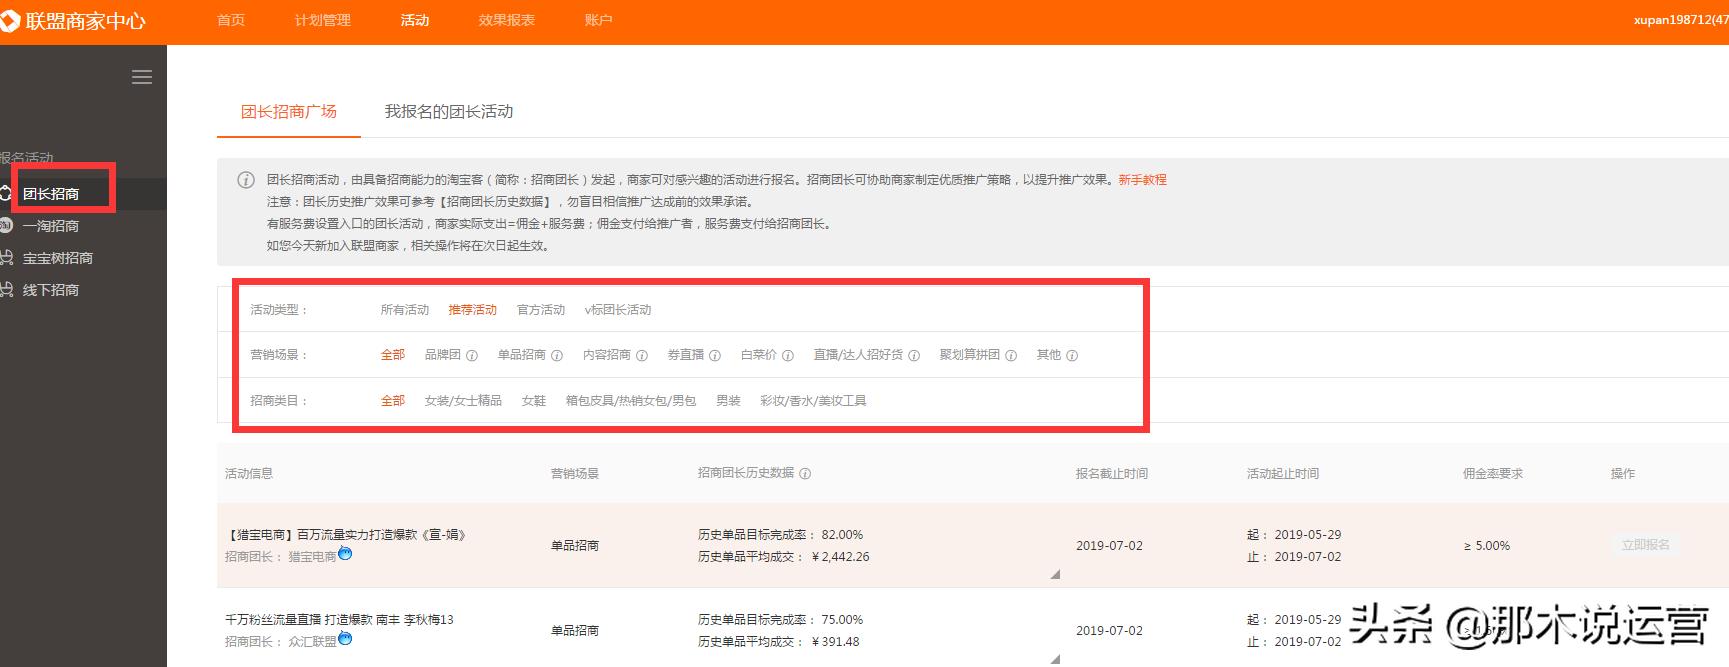Select 品牌团 marketing scene
Viewport: 1729px width, 667px height.
click(x=443, y=355)
